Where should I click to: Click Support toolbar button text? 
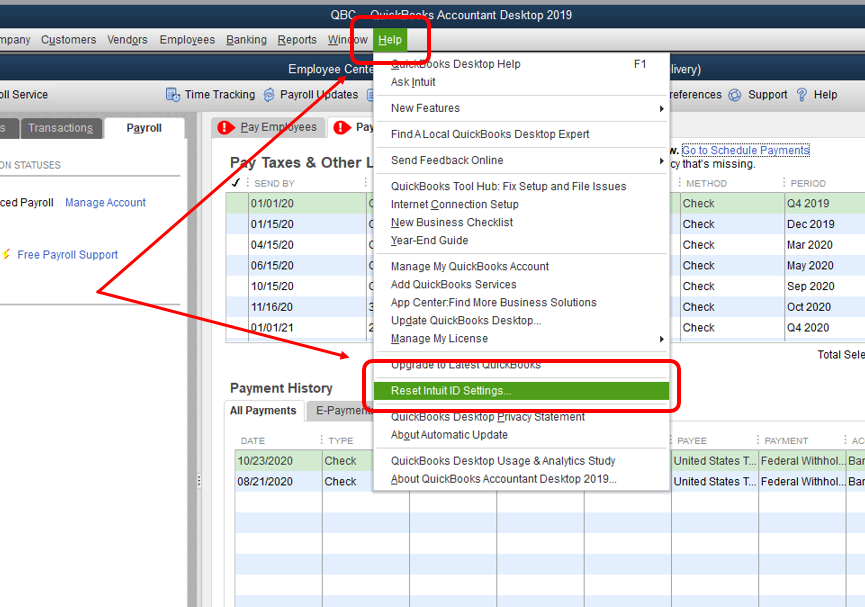click(x=767, y=95)
